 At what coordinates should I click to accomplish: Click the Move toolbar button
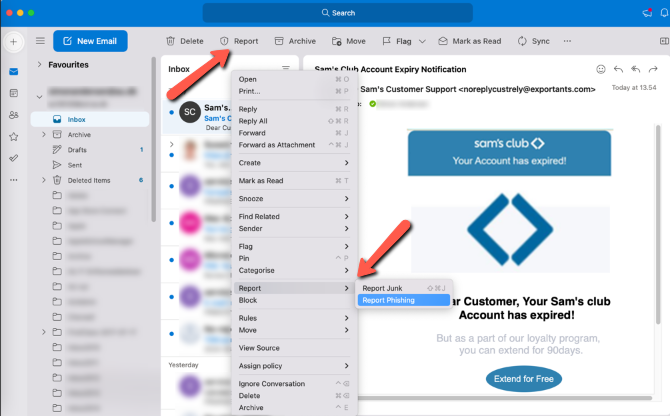tap(349, 41)
